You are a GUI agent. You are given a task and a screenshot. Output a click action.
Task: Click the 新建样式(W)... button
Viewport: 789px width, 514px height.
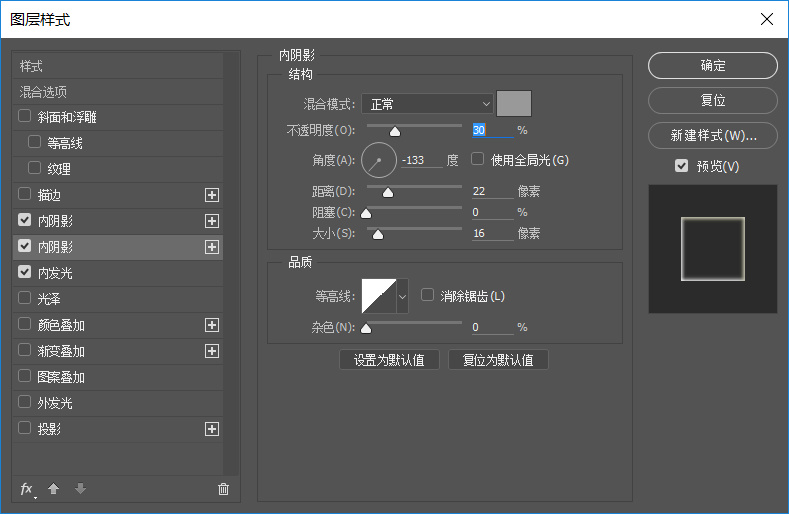712,135
